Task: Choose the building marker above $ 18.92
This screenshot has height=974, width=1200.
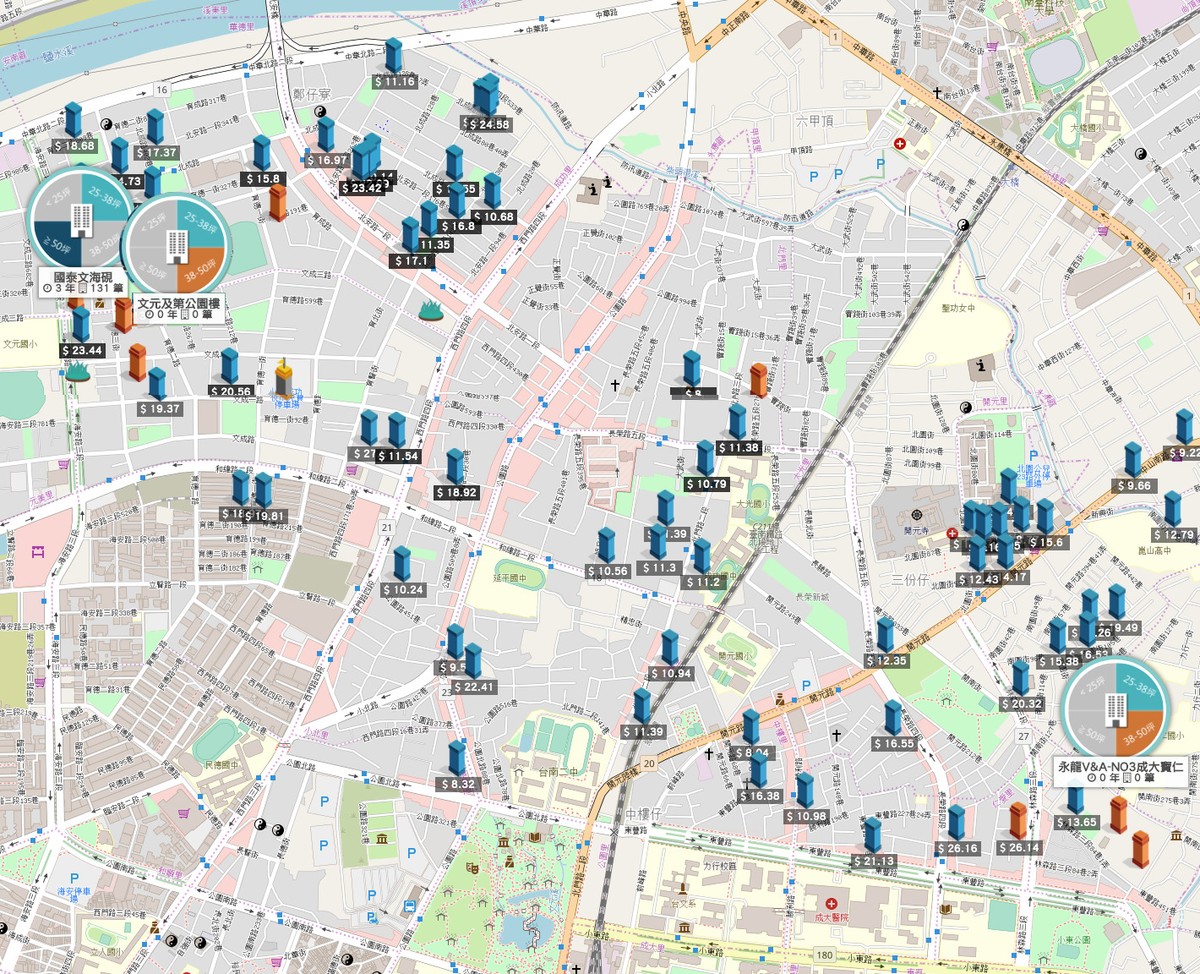Action: coord(455,467)
